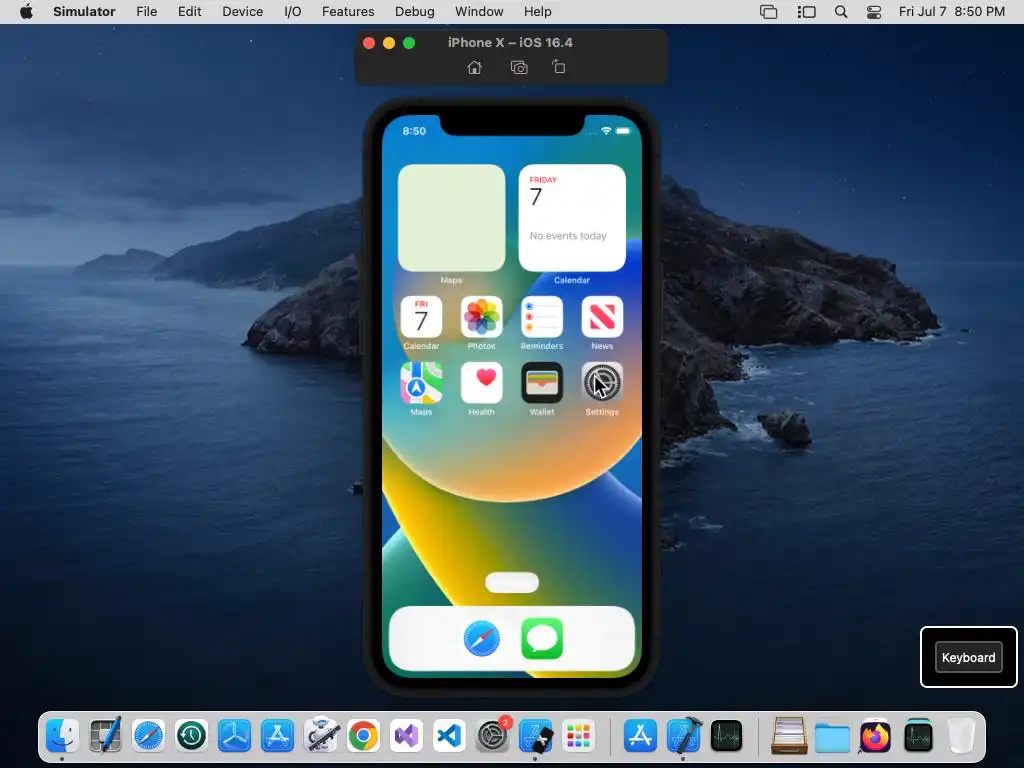Open Time Machine from the Dock
Viewport: 1024px width, 768px height.
click(x=191, y=736)
